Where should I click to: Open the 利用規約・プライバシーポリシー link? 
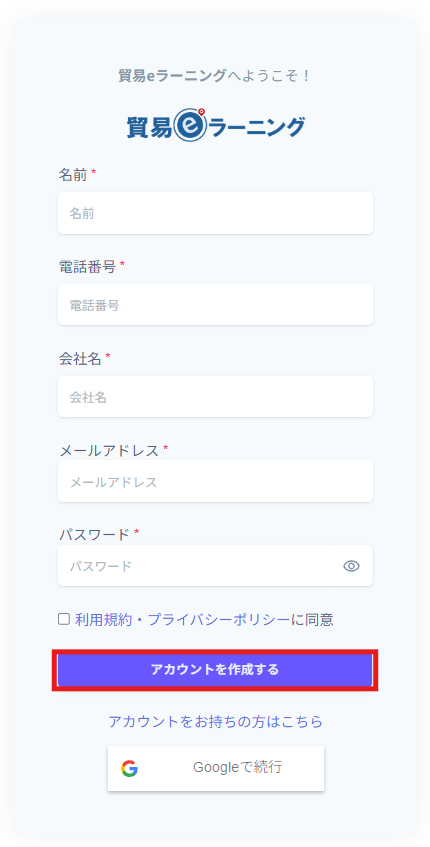coord(182,620)
